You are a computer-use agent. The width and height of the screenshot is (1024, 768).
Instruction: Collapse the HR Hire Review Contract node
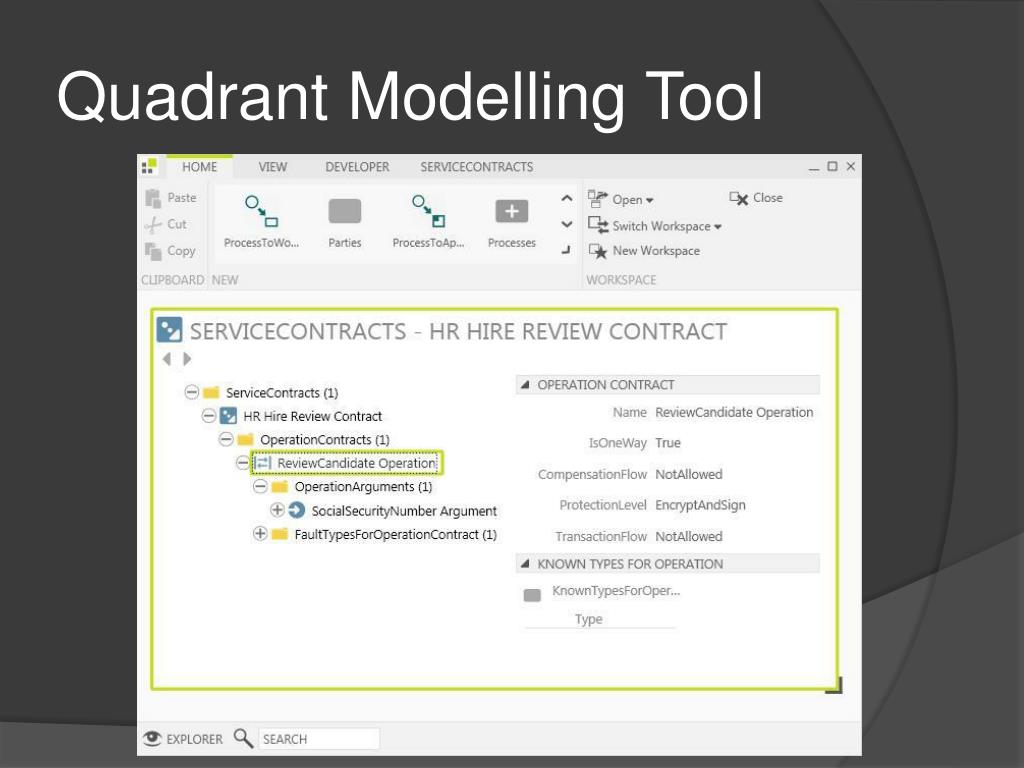point(208,416)
